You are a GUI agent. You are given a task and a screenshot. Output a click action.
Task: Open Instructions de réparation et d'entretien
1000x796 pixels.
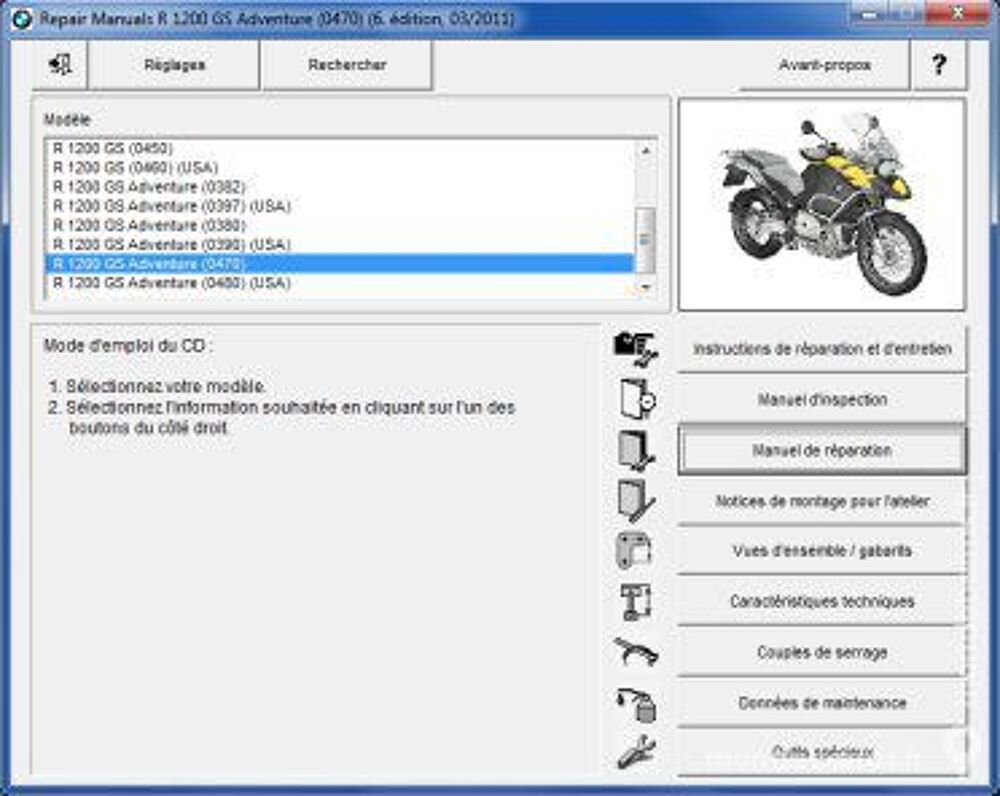pos(822,350)
